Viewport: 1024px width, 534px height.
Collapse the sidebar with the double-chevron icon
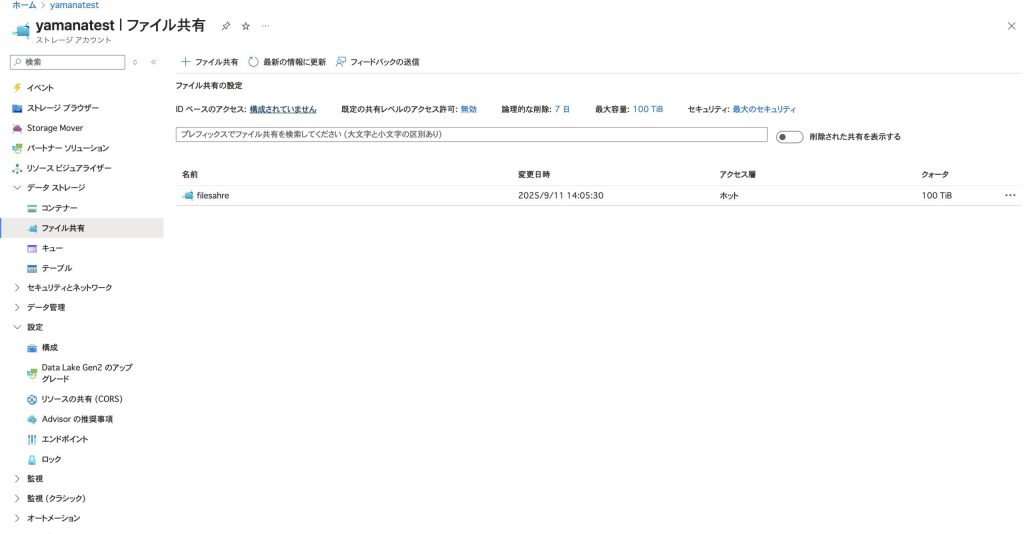153,62
